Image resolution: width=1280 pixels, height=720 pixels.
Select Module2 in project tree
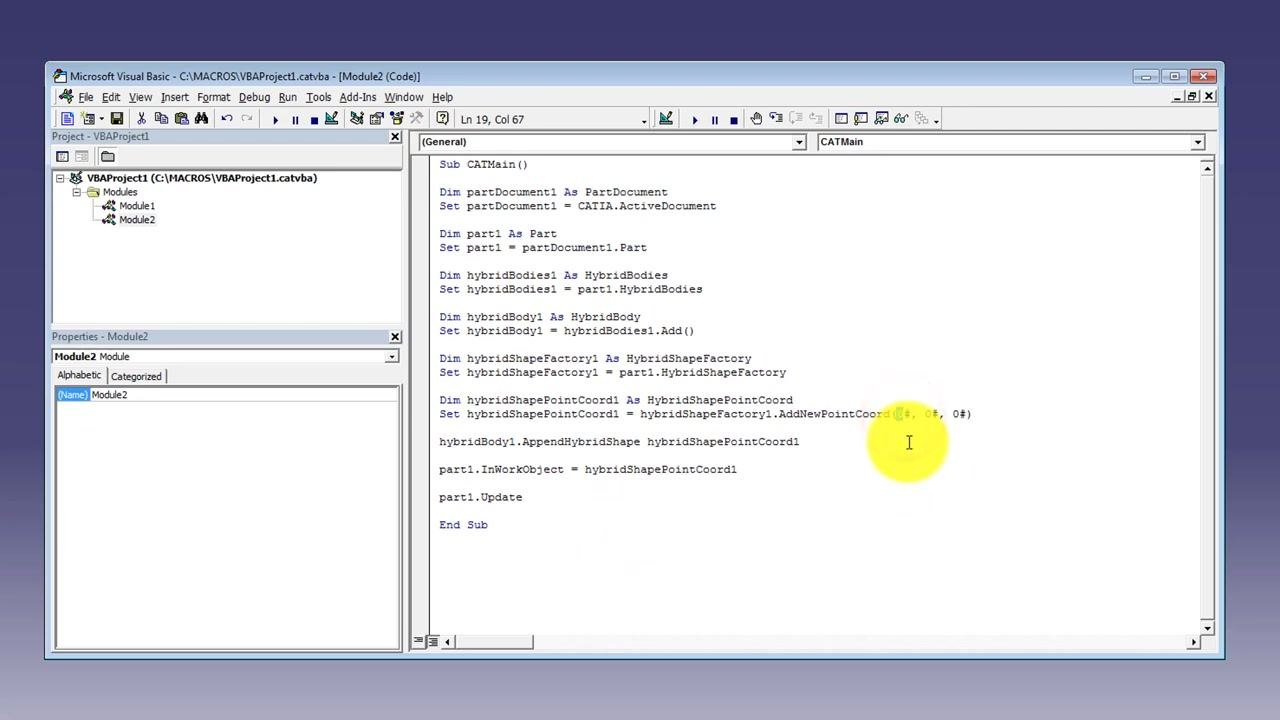pos(137,220)
